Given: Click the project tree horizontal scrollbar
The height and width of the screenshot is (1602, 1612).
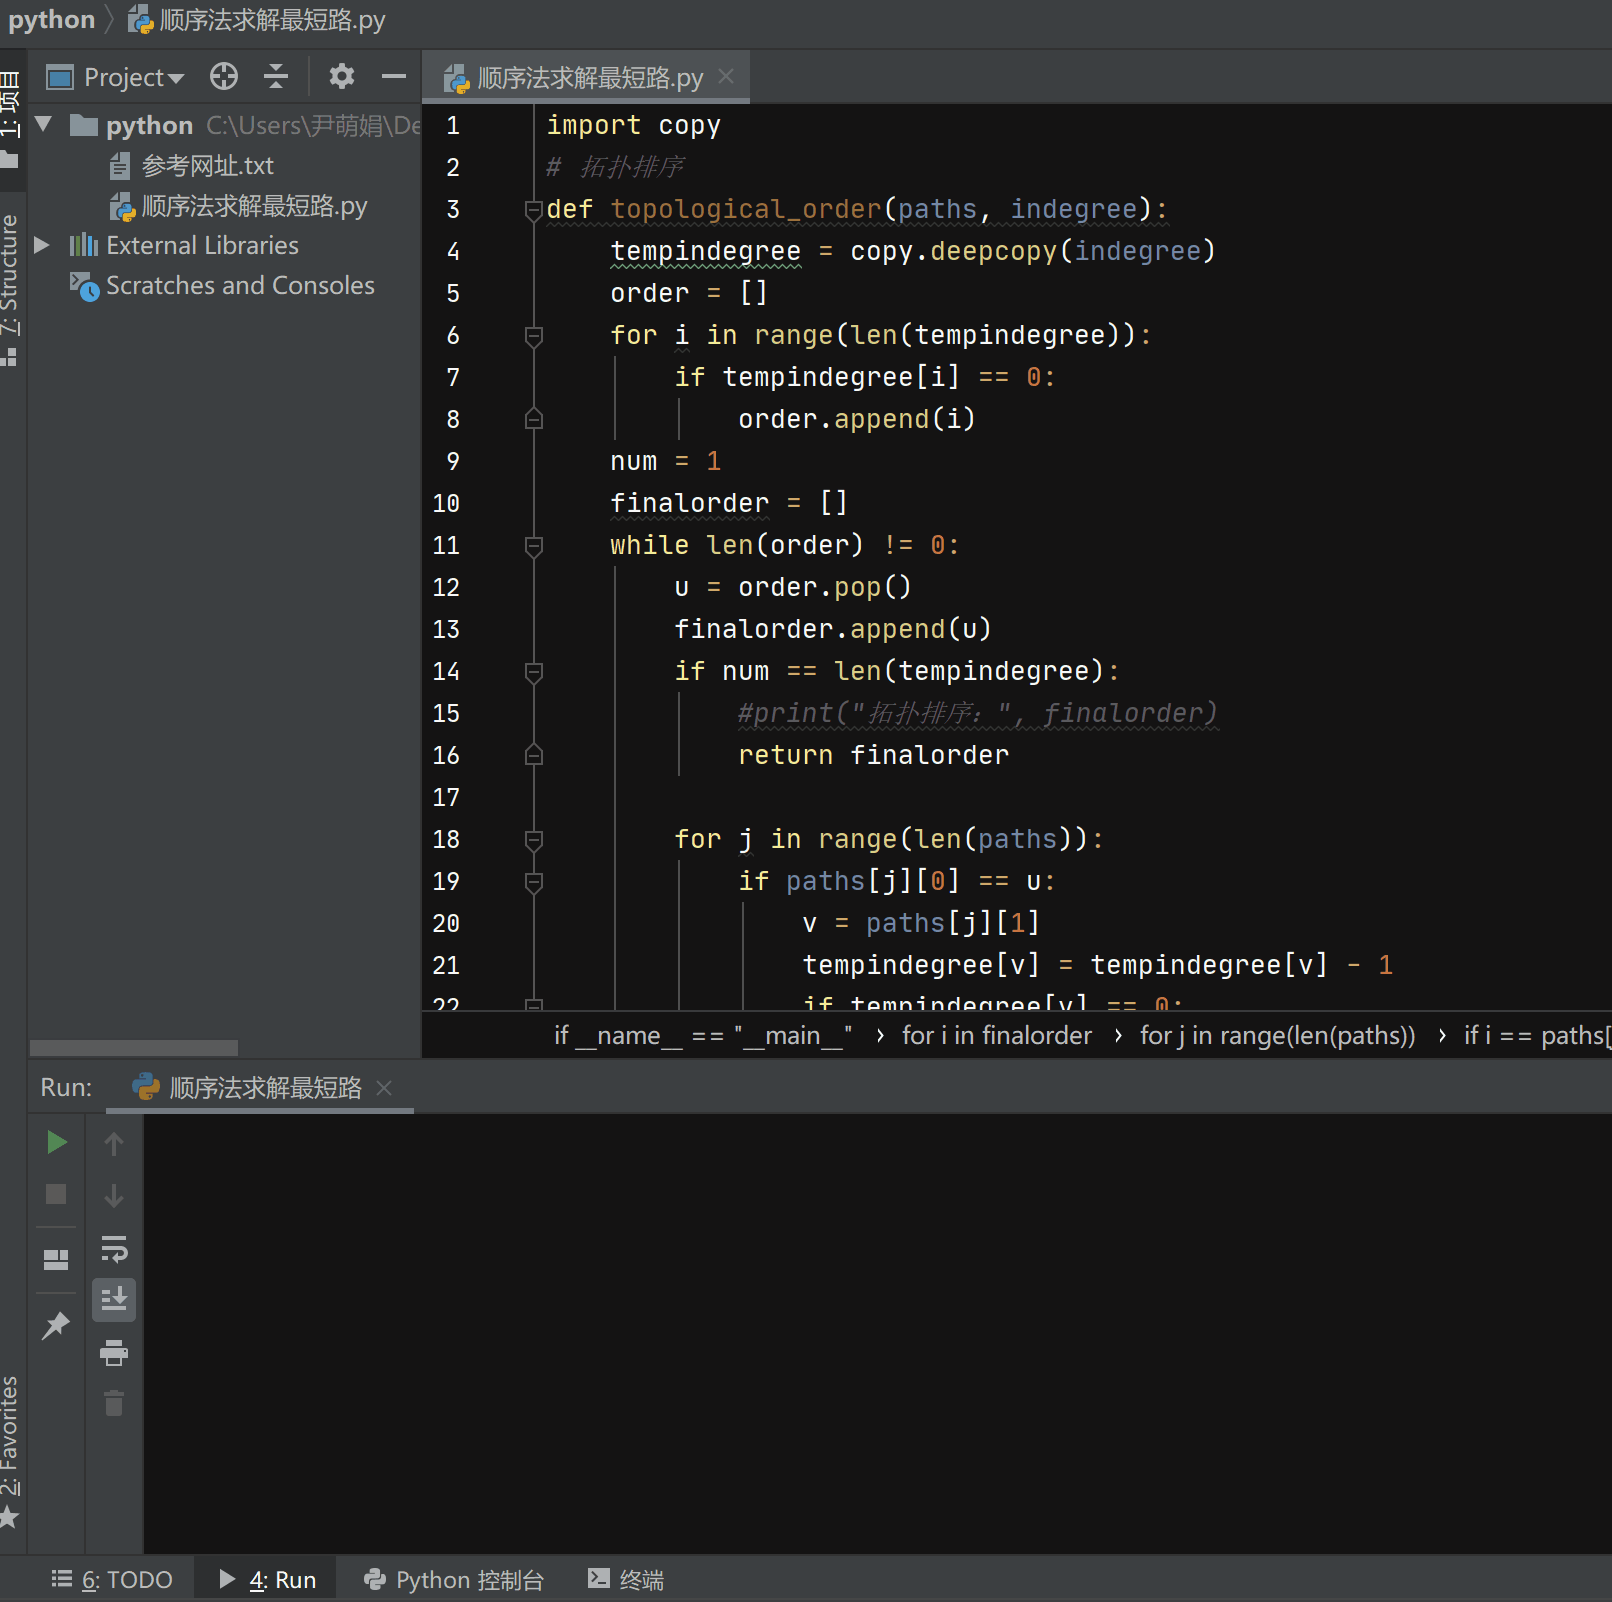Looking at the screenshot, I should pyautogui.click(x=134, y=1047).
